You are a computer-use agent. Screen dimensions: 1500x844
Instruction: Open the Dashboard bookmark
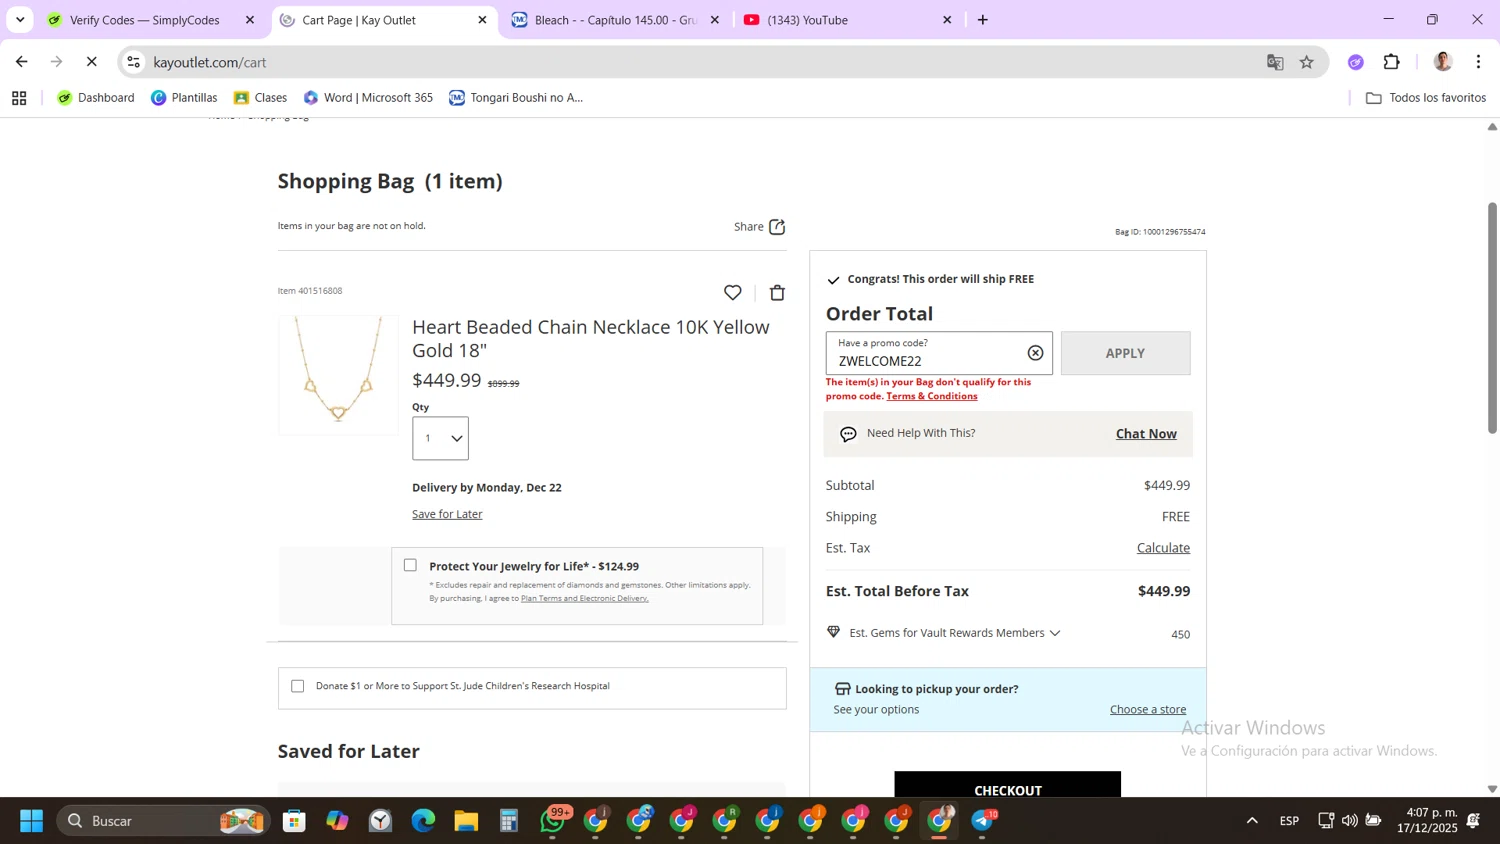[96, 98]
